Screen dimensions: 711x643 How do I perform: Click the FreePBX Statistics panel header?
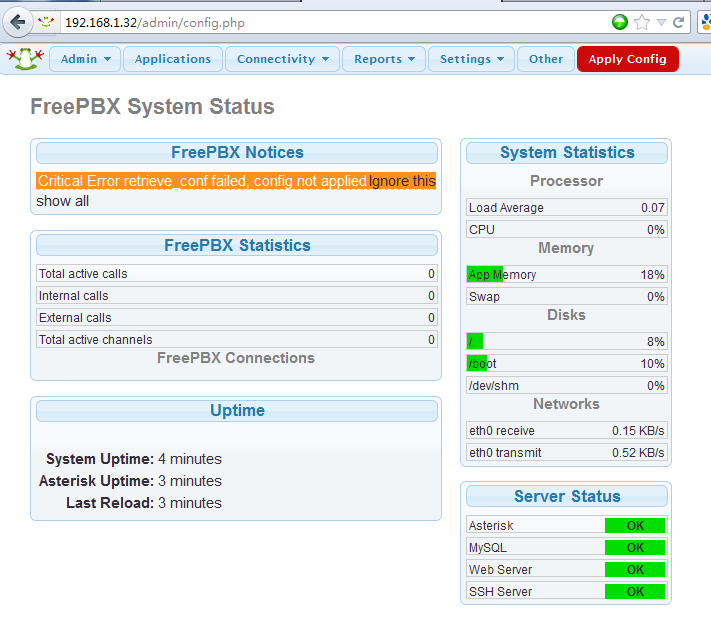pyautogui.click(x=237, y=245)
